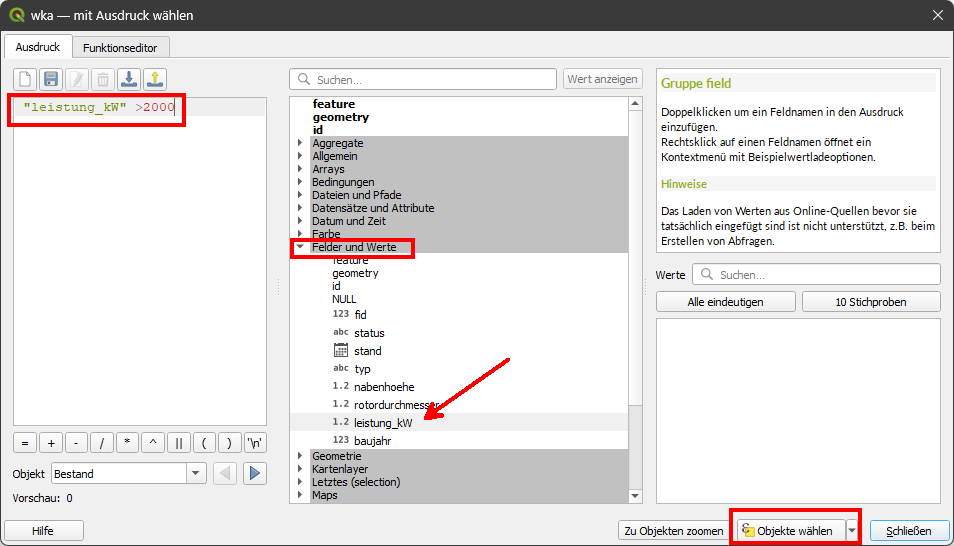Screen dimensions: 954x546
Task: Click the Werte search field
Action: coord(816,275)
